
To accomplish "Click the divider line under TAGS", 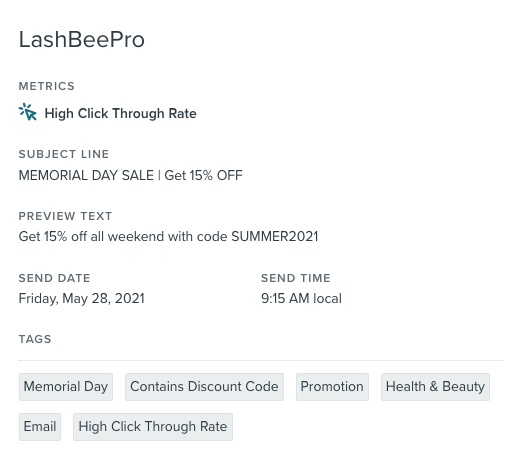I will tap(261, 360).
